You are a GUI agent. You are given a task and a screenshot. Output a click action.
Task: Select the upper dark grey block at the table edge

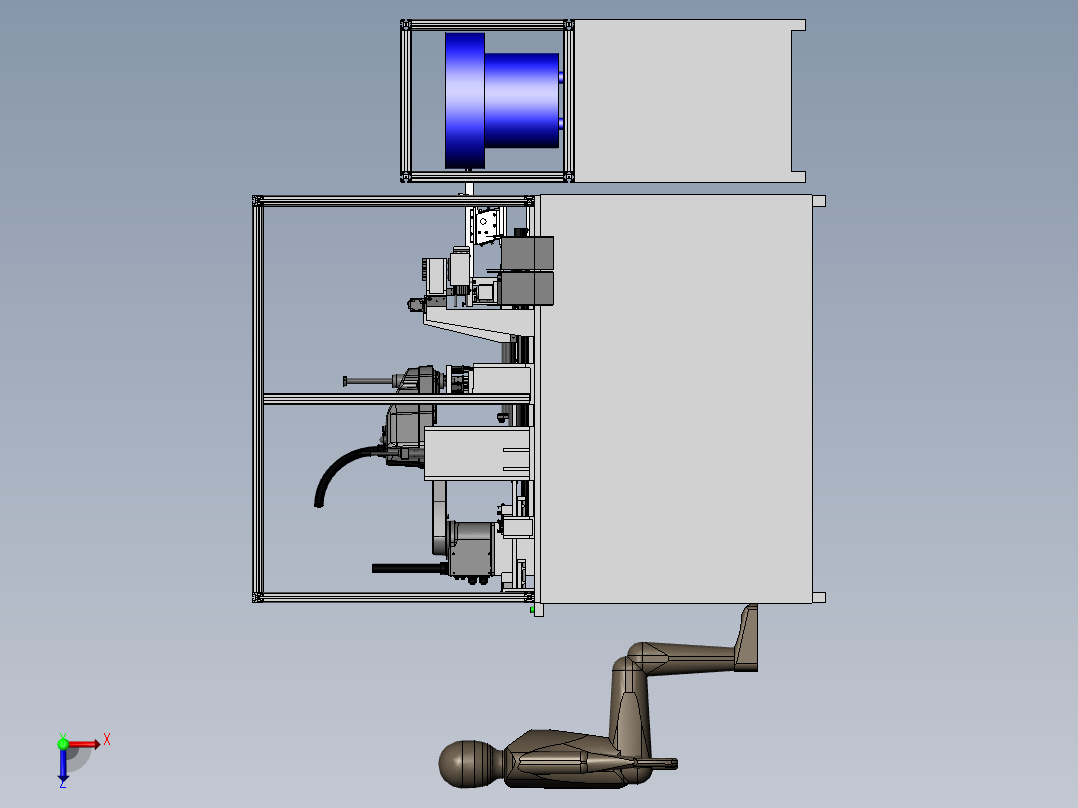[527, 253]
